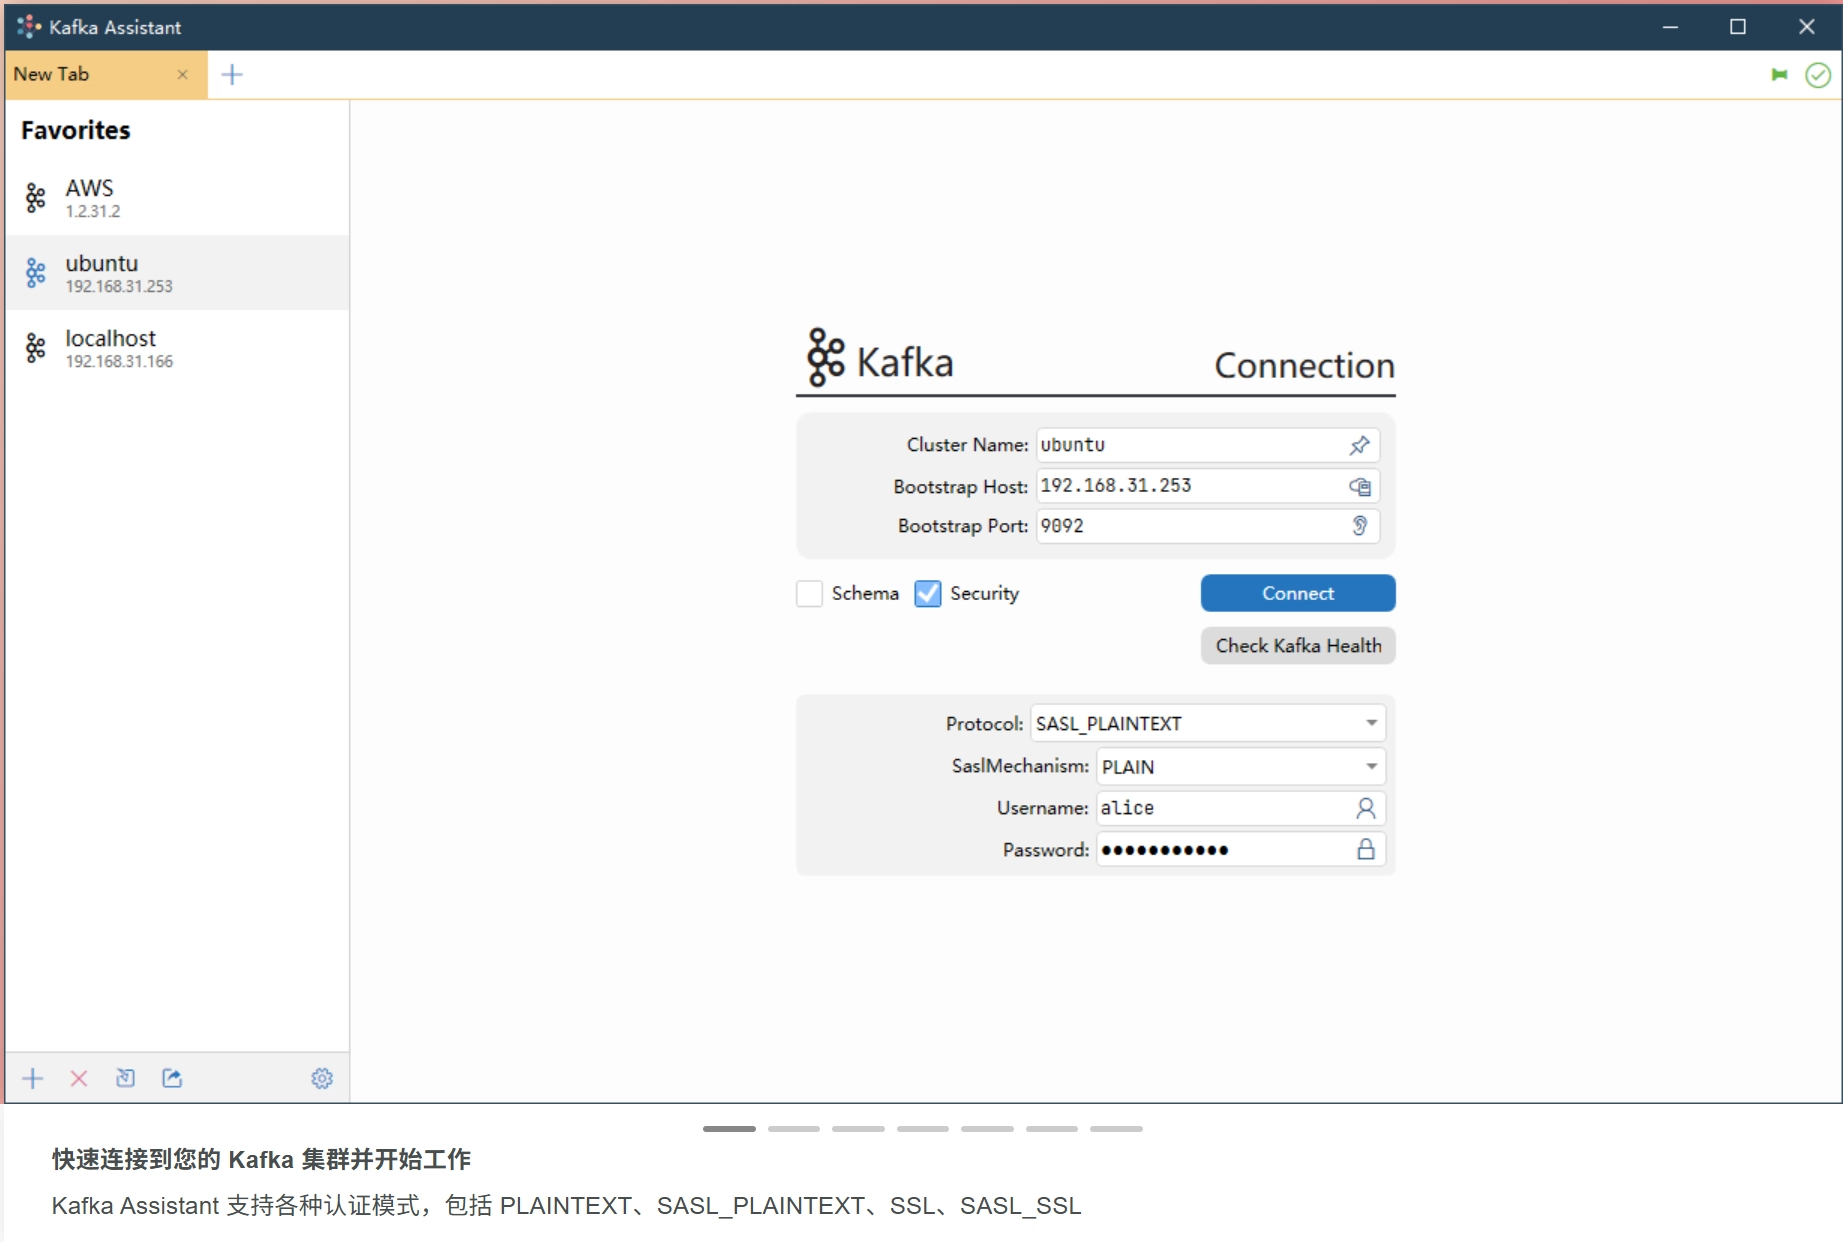
Task: Click the import favorites icon
Action: click(x=125, y=1078)
